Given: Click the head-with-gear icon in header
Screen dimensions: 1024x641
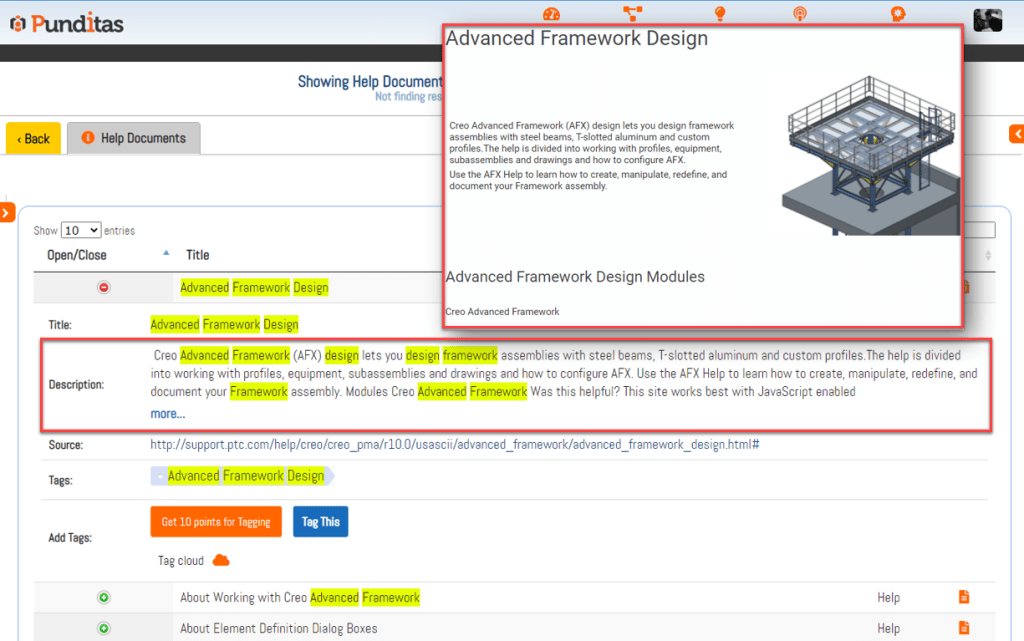Looking at the screenshot, I should coord(898,14).
